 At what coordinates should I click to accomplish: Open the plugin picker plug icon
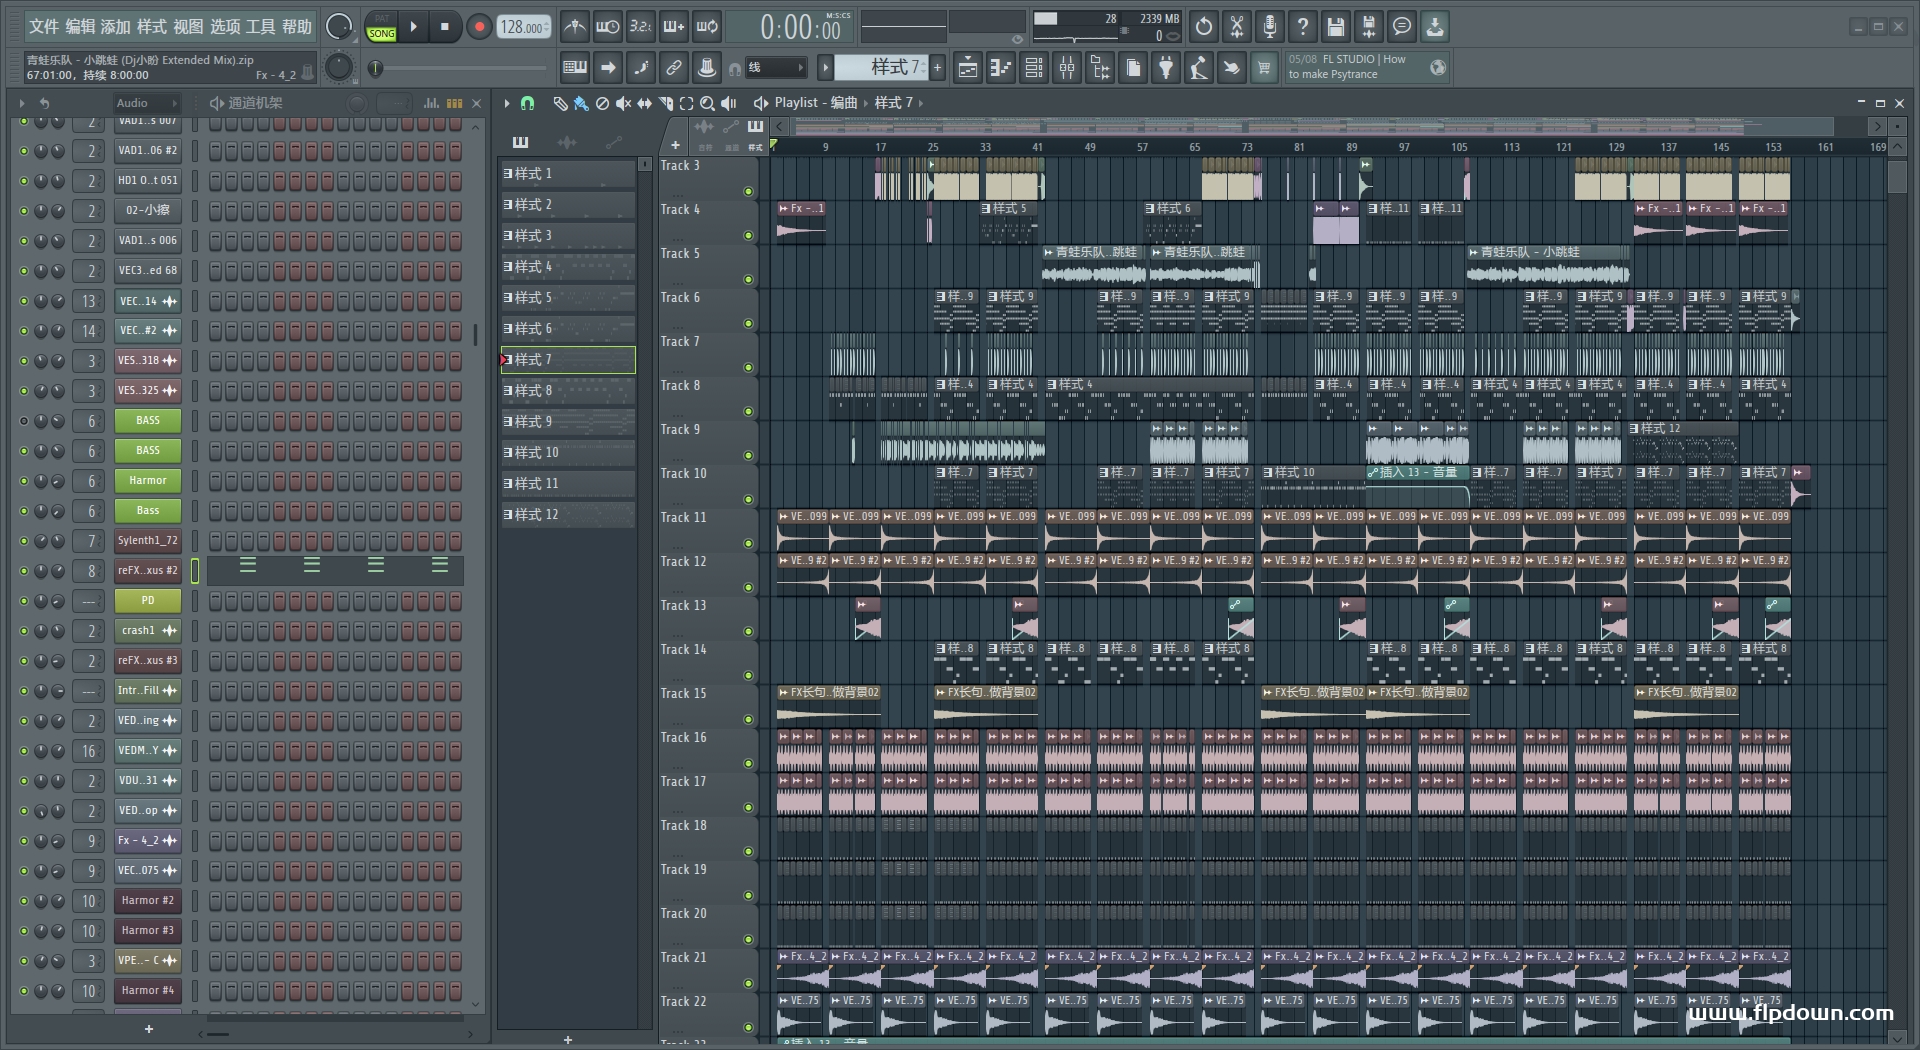[1166, 68]
